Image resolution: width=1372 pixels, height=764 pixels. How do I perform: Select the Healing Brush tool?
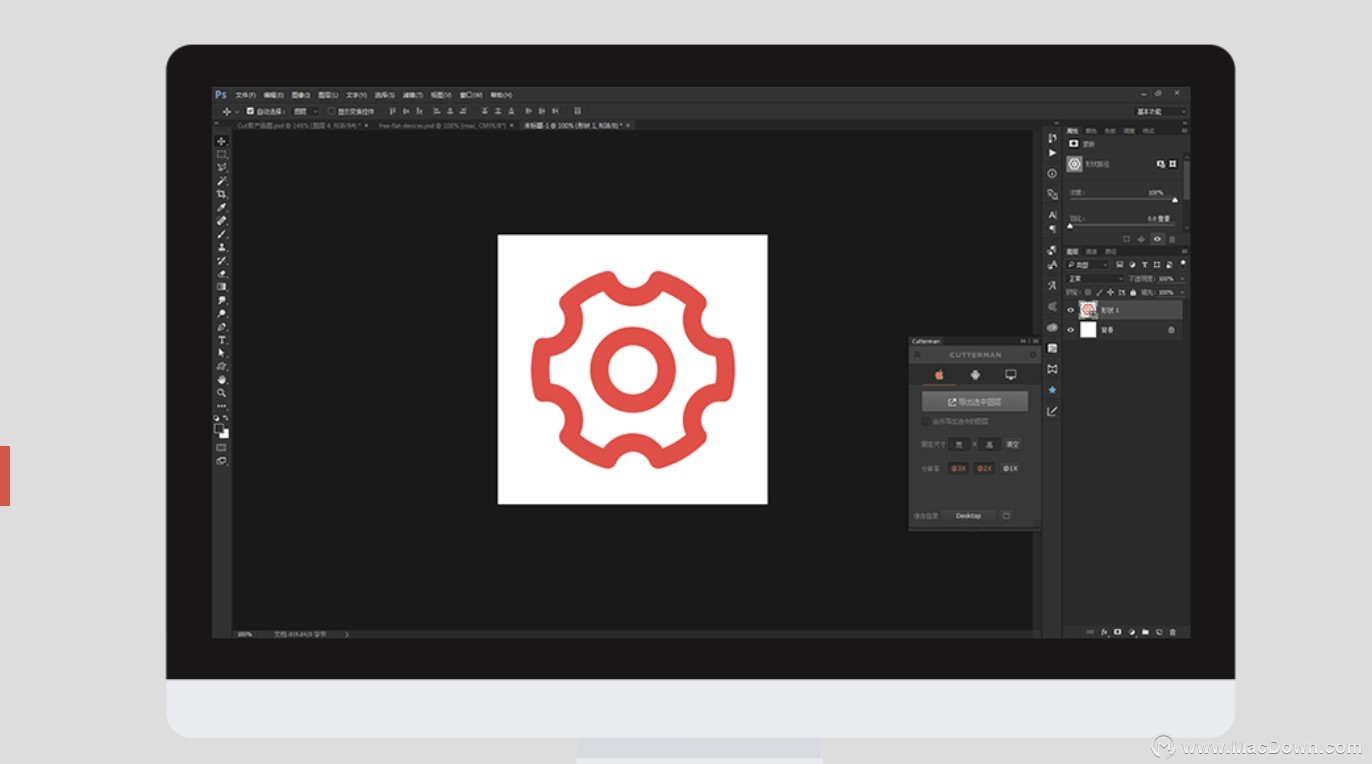[221, 221]
